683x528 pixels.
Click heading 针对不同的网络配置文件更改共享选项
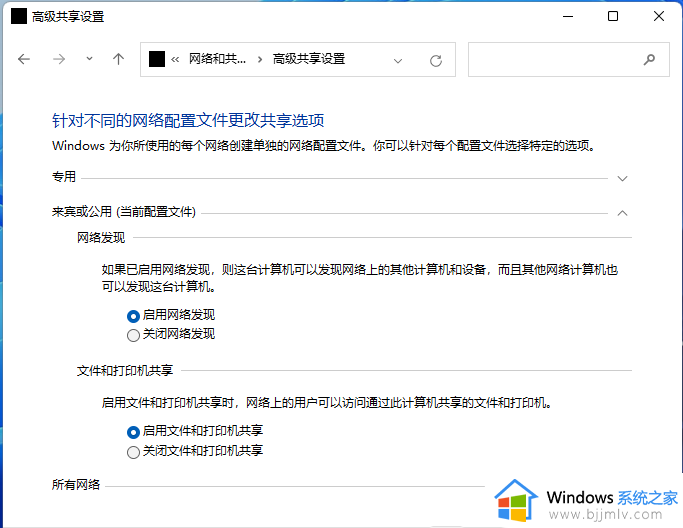coord(188,120)
